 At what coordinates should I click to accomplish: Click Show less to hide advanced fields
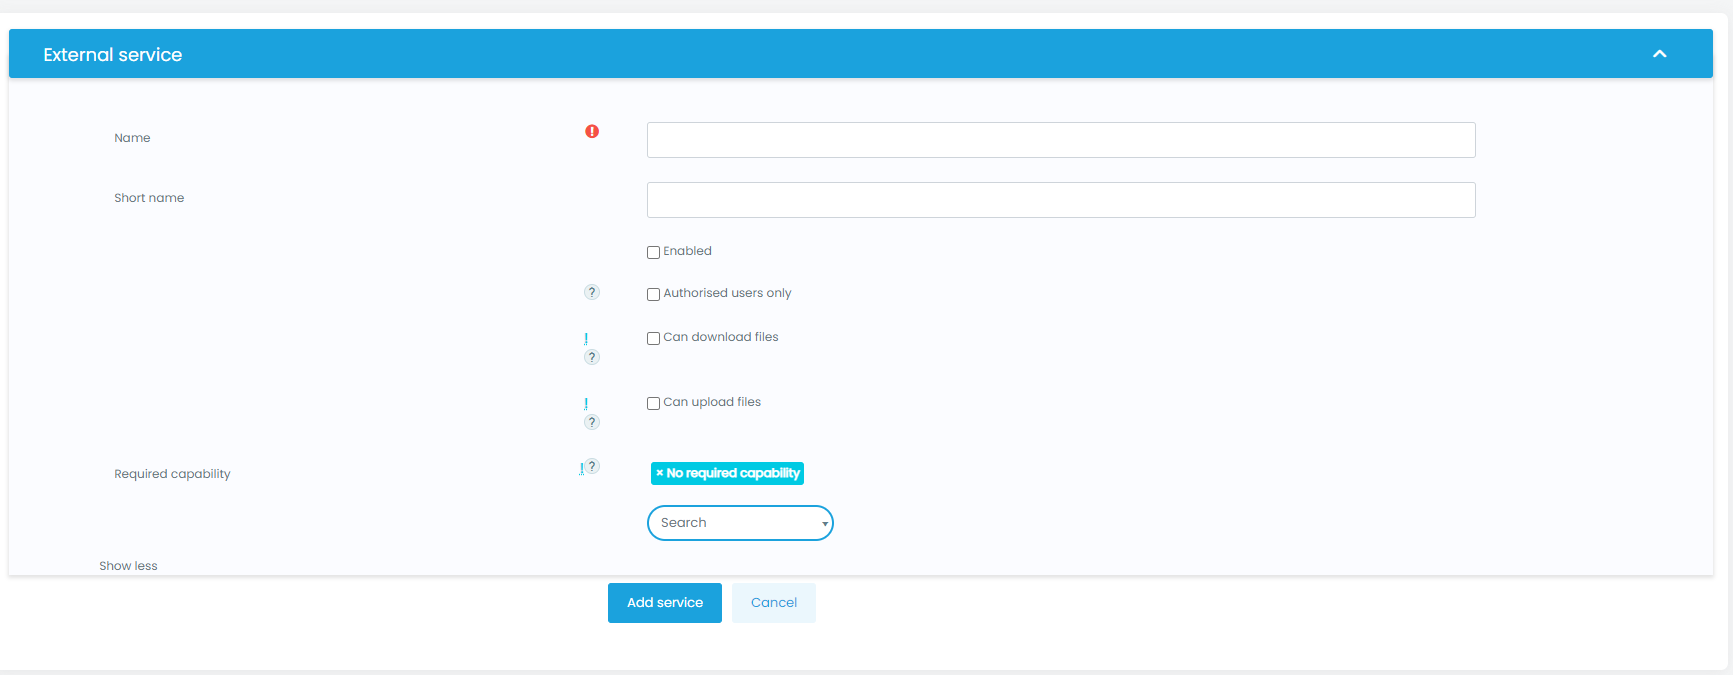click(128, 566)
